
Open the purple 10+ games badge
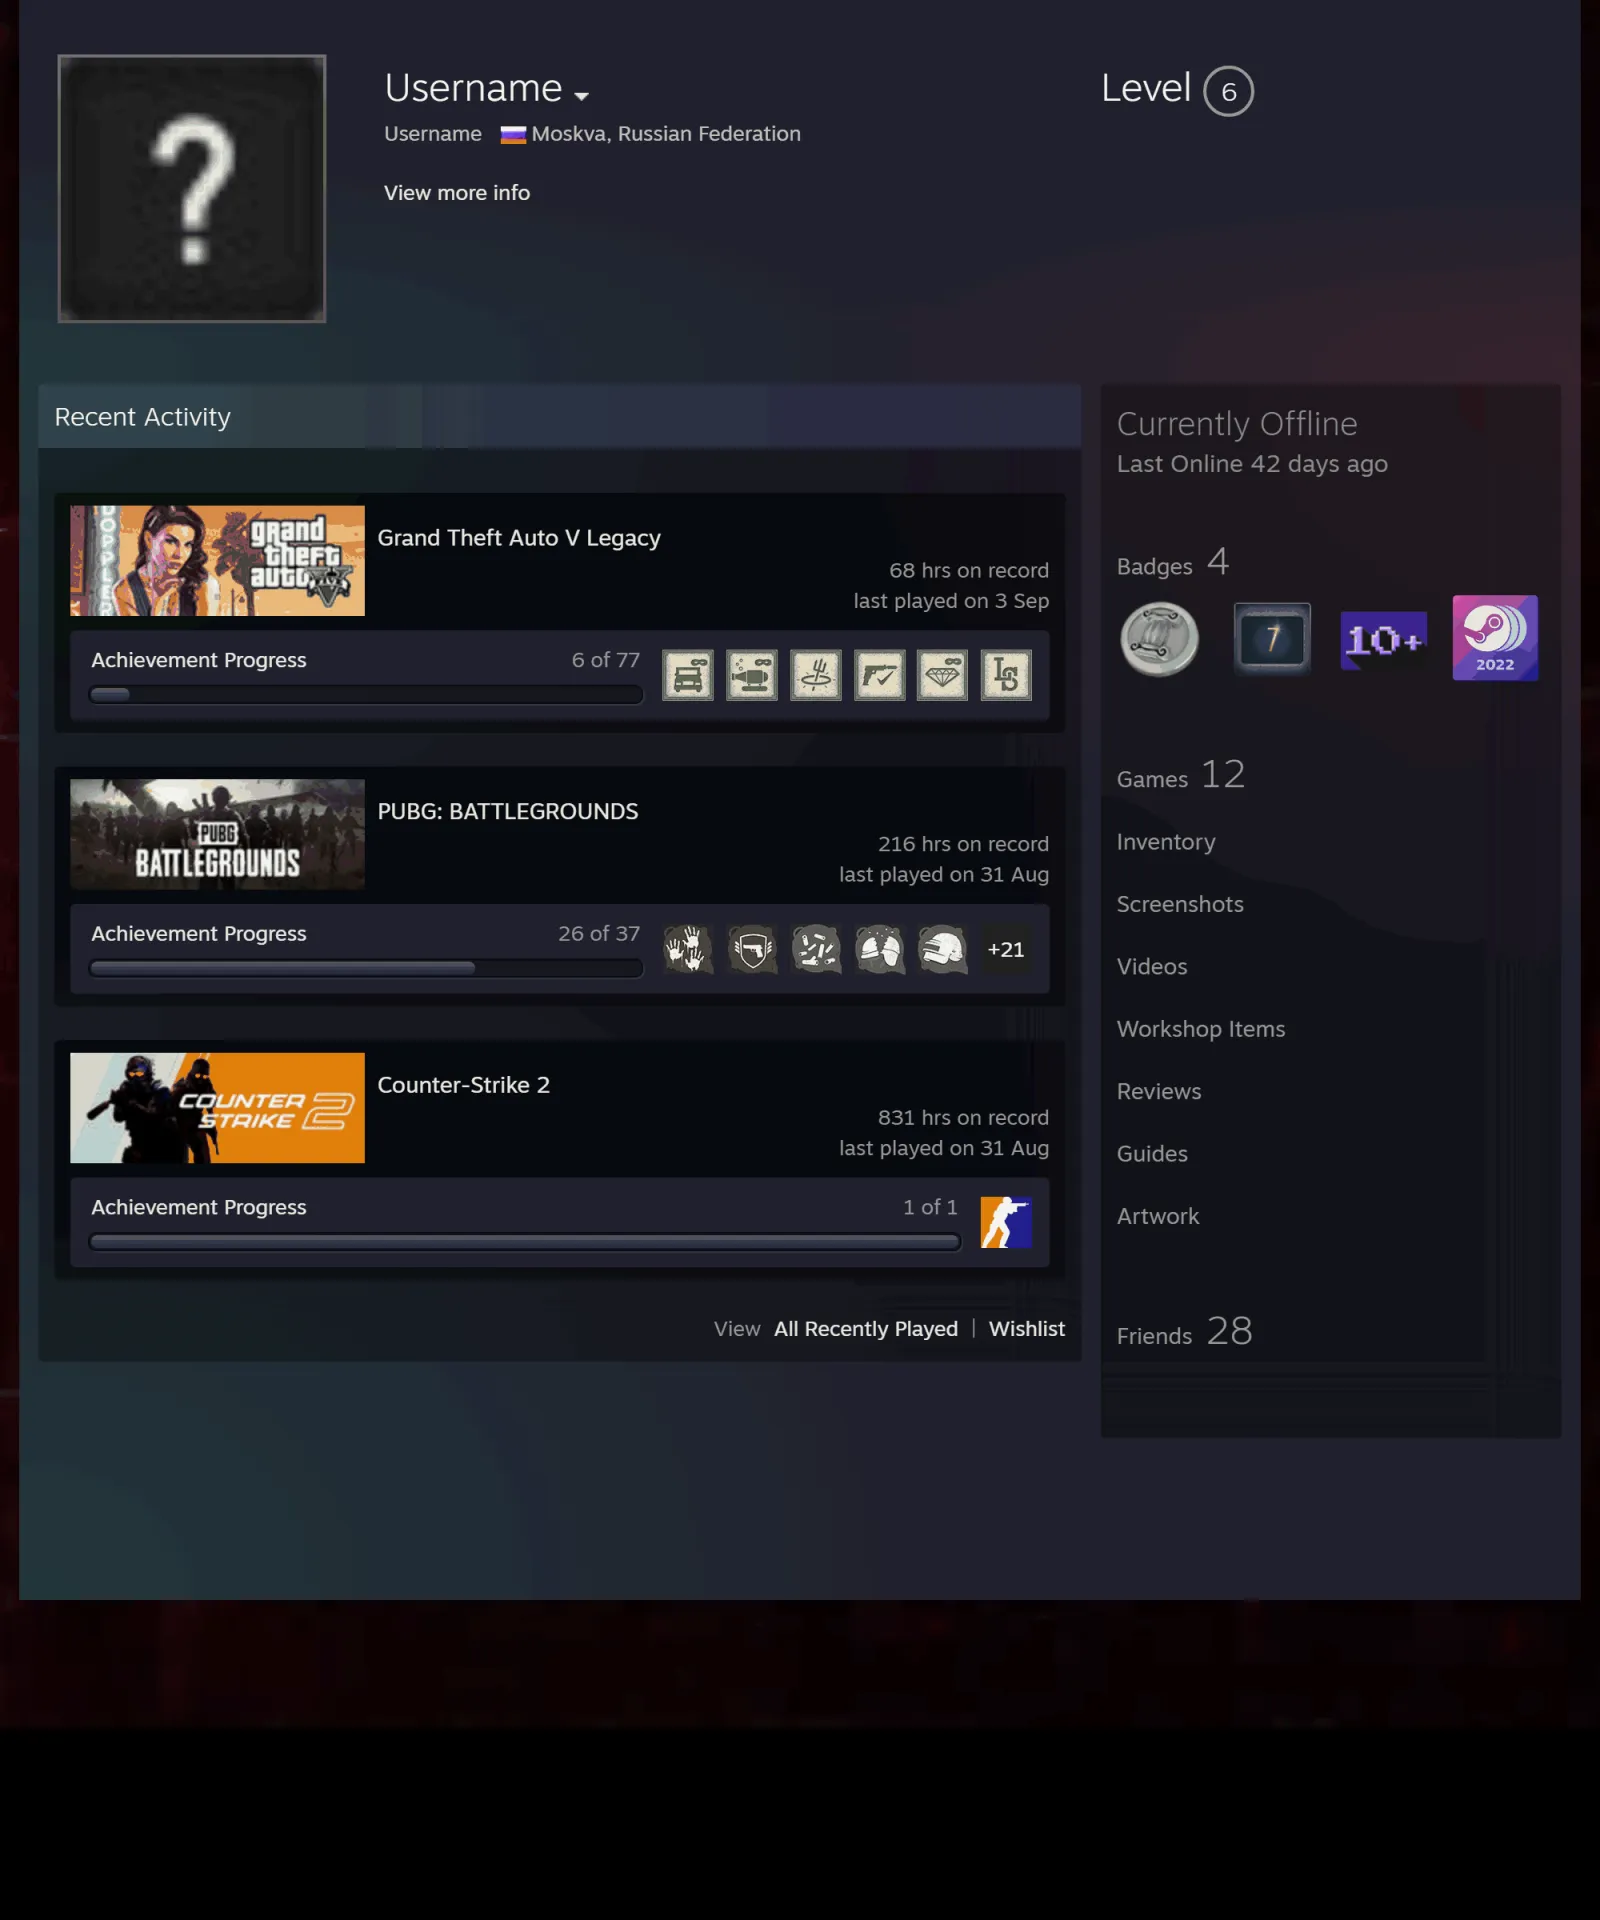point(1383,640)
